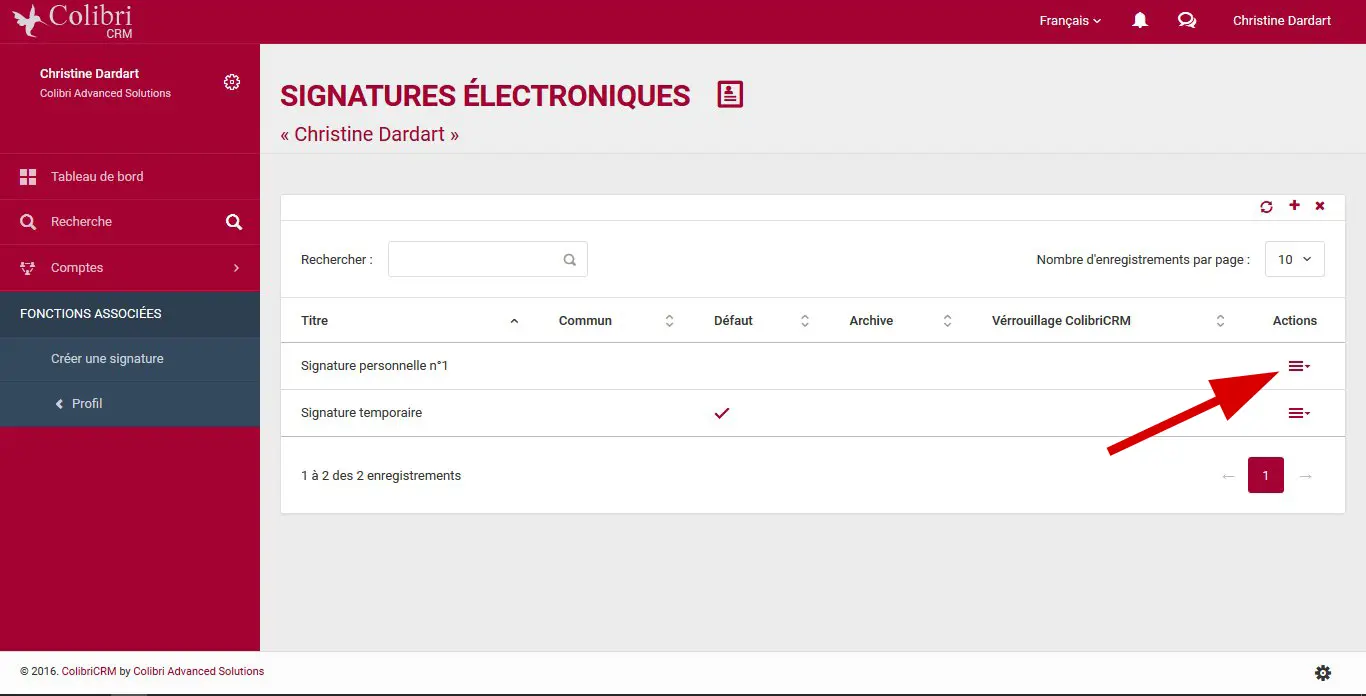Add a new signature with plus icon
This screenshot has width=1366, height=696.
tap(1294, 205)
